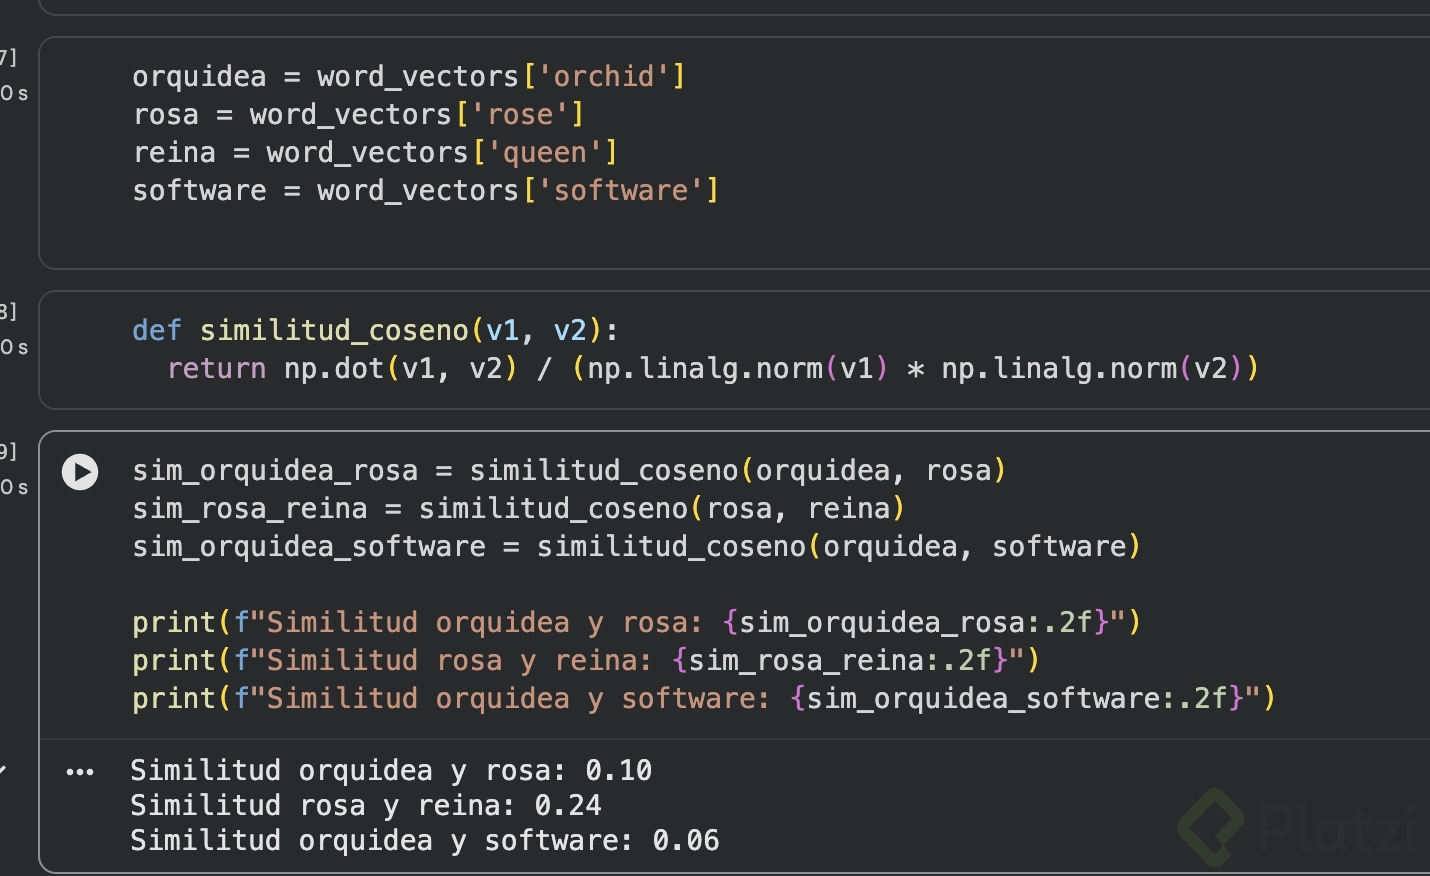
Task: Run the sim_orquidea_rosa code cell
Action: pos(80,472)
